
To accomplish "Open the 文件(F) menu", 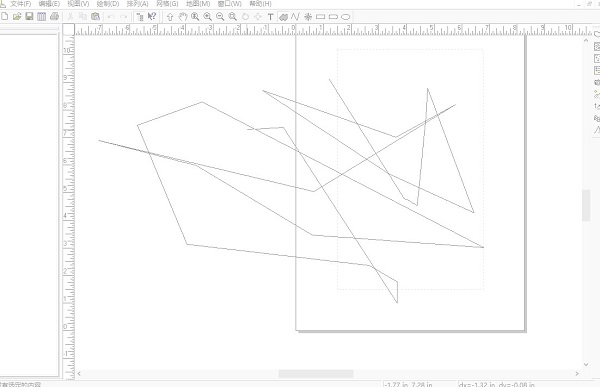I will coord(20,4).
